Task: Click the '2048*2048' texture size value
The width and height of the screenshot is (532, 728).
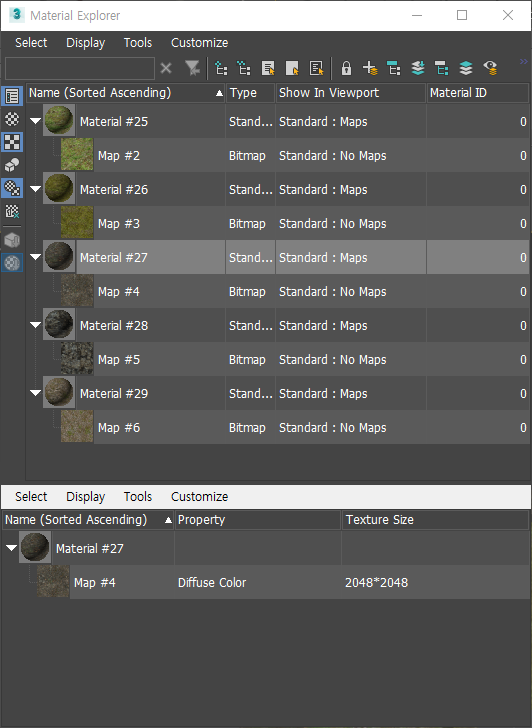Action: [x=376, y=583]
